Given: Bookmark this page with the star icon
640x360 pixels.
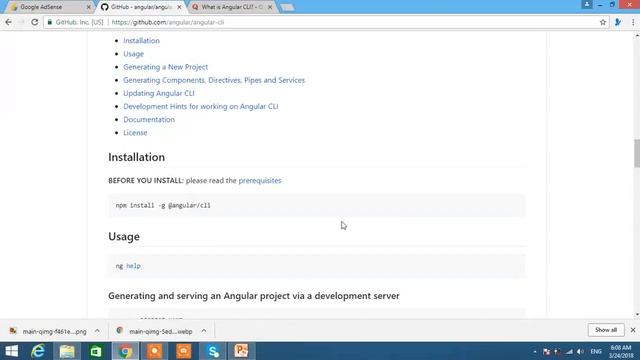Looking at the screenshot, I should (603, 22).
